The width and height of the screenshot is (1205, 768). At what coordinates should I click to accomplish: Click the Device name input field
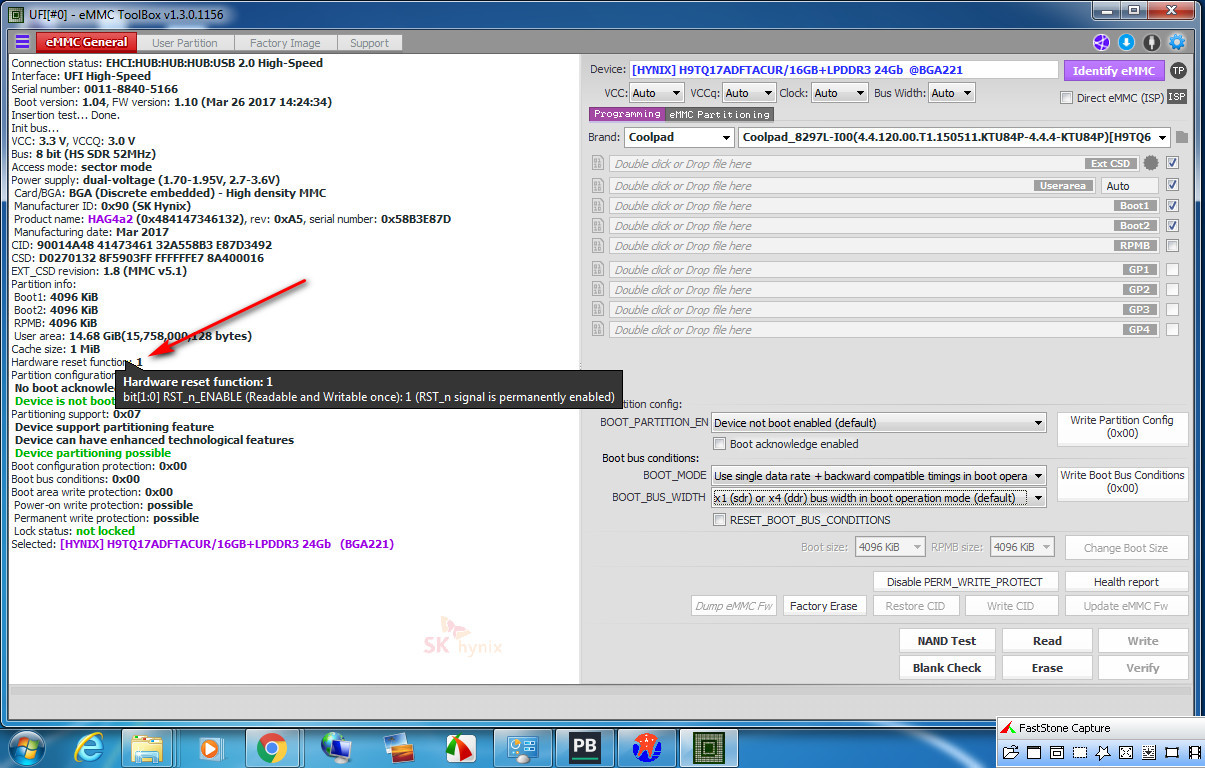pyautogui.click(x=843, y=70)
